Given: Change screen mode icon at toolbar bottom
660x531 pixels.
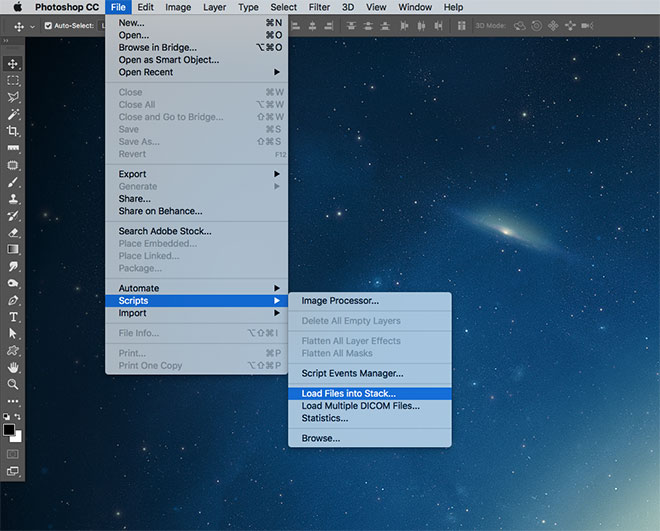Looking at the screenshot, I should coord(13,471).
